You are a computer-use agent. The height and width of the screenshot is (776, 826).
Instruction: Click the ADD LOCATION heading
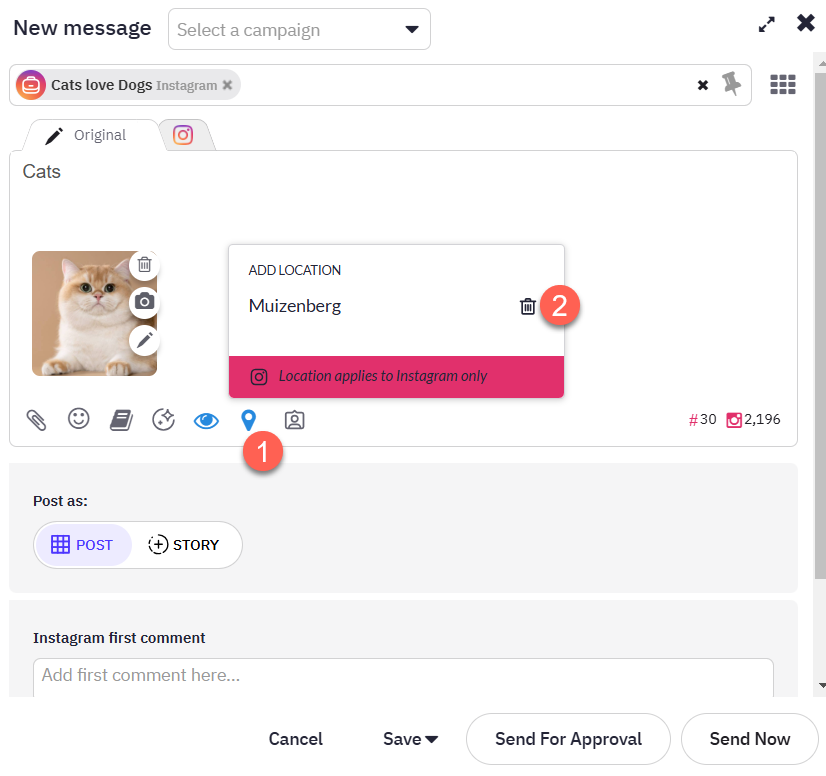[294, 270]
